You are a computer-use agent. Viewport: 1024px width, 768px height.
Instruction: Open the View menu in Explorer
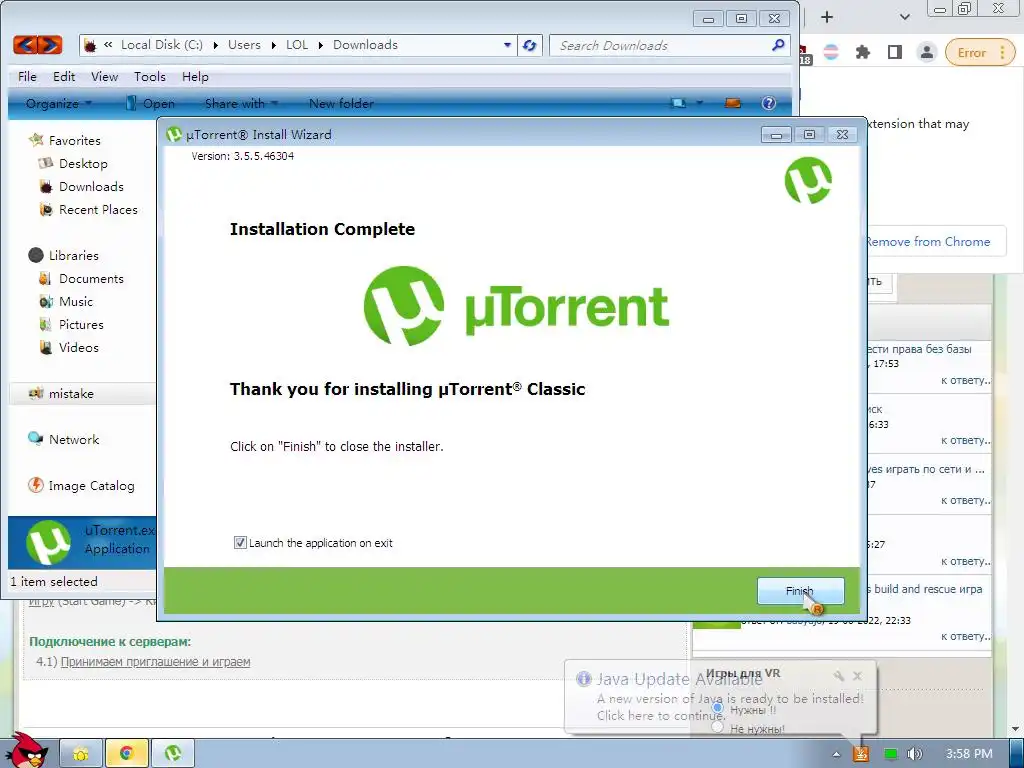click(104, 76)
